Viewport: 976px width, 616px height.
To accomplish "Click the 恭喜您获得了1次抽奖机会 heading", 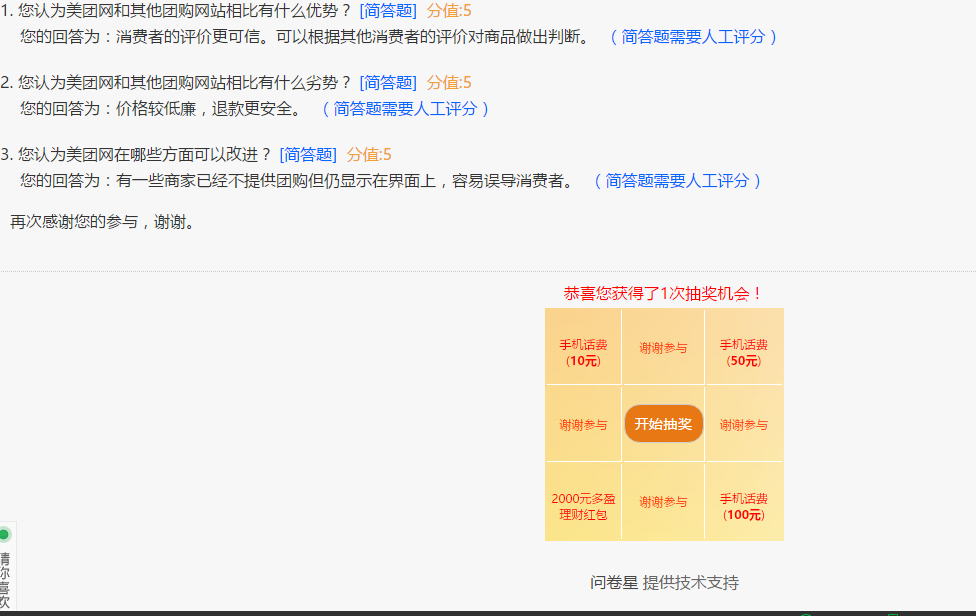I will click(664, 294).
